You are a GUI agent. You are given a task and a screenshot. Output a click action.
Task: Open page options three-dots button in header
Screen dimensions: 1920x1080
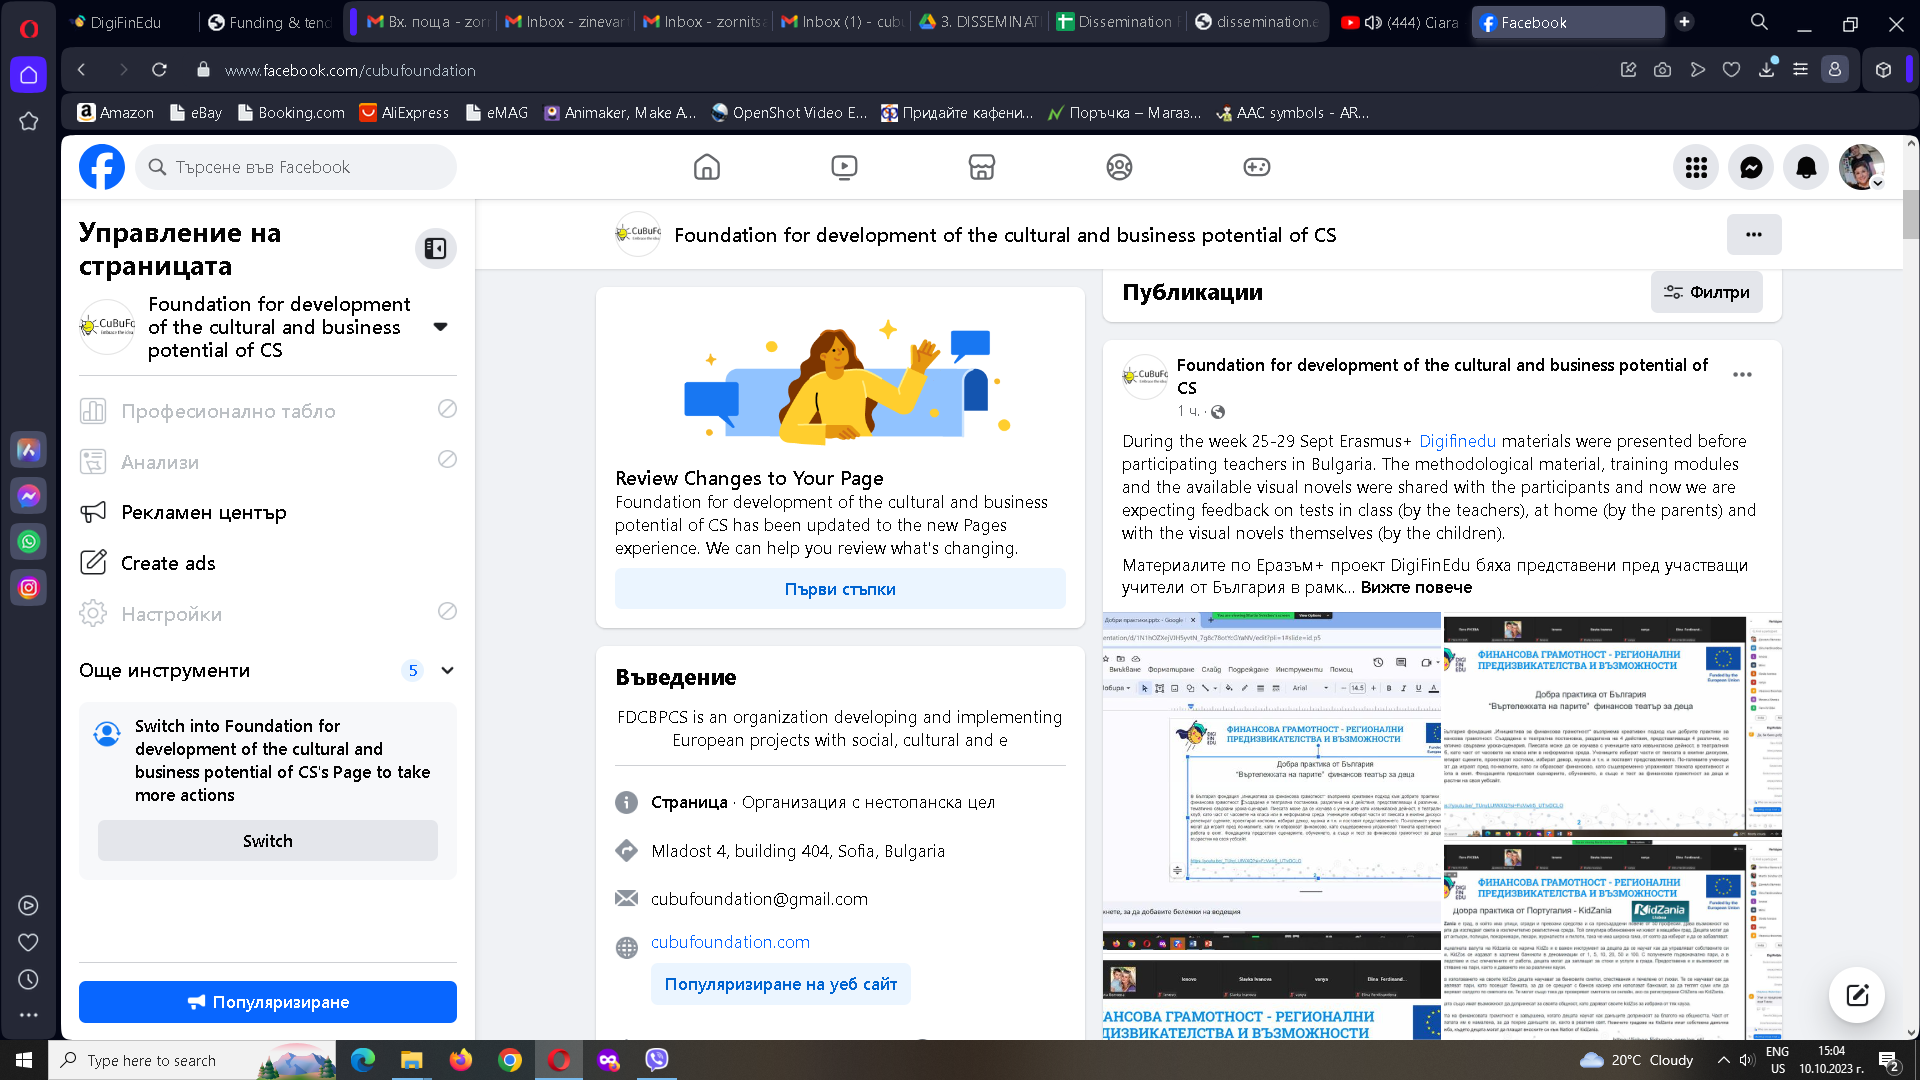[1754, 234]
